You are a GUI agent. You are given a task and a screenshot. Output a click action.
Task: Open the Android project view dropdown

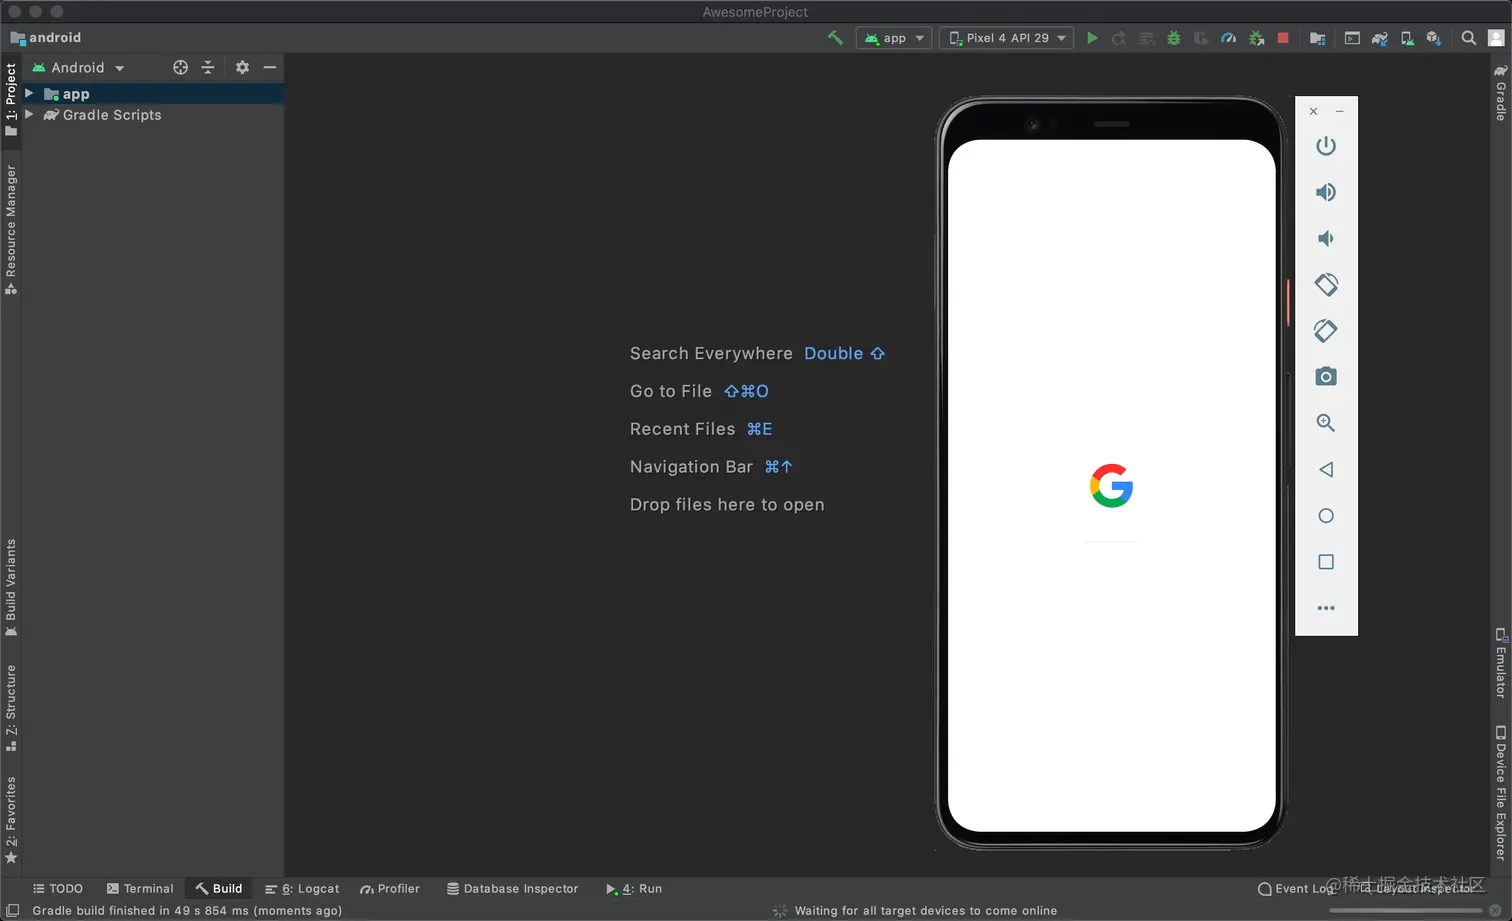tap(78, 68)
